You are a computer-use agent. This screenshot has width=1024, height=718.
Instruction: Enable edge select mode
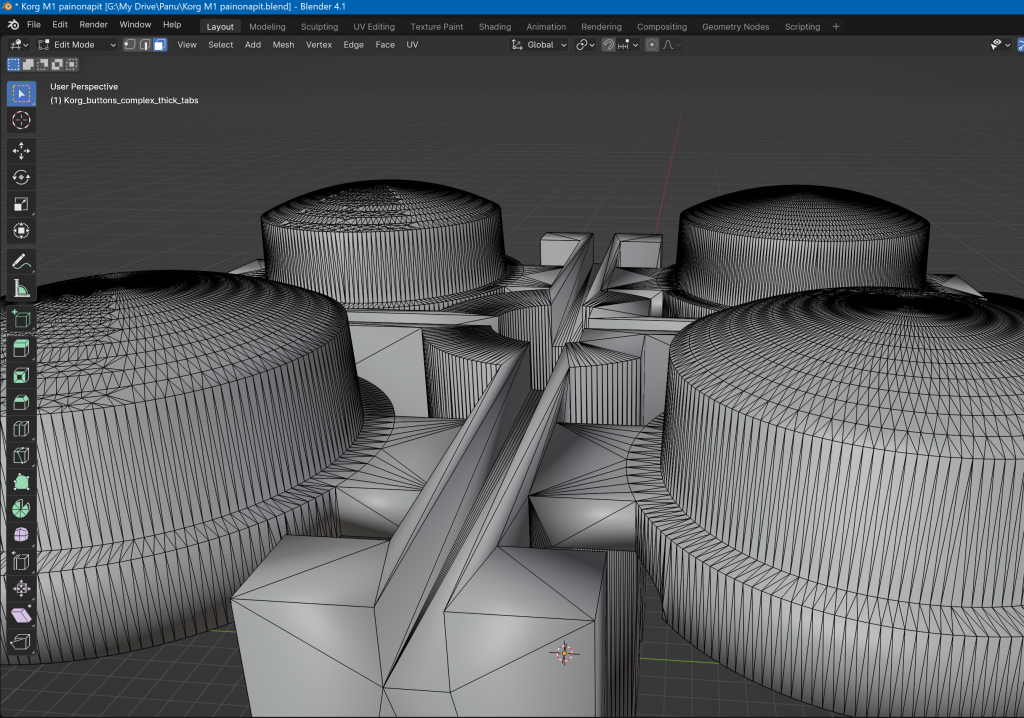click(x=145, y=44)
